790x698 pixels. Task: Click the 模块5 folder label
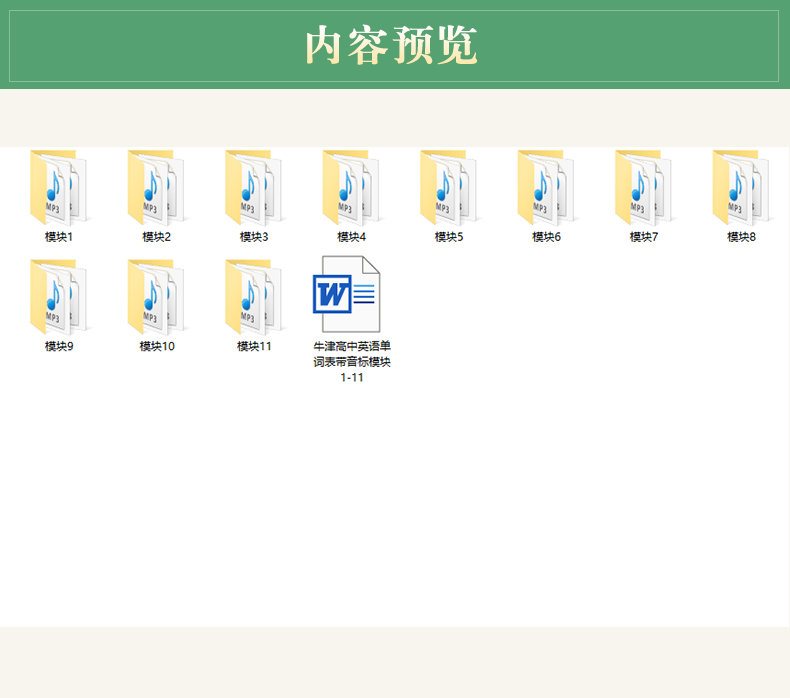point(449,237)
